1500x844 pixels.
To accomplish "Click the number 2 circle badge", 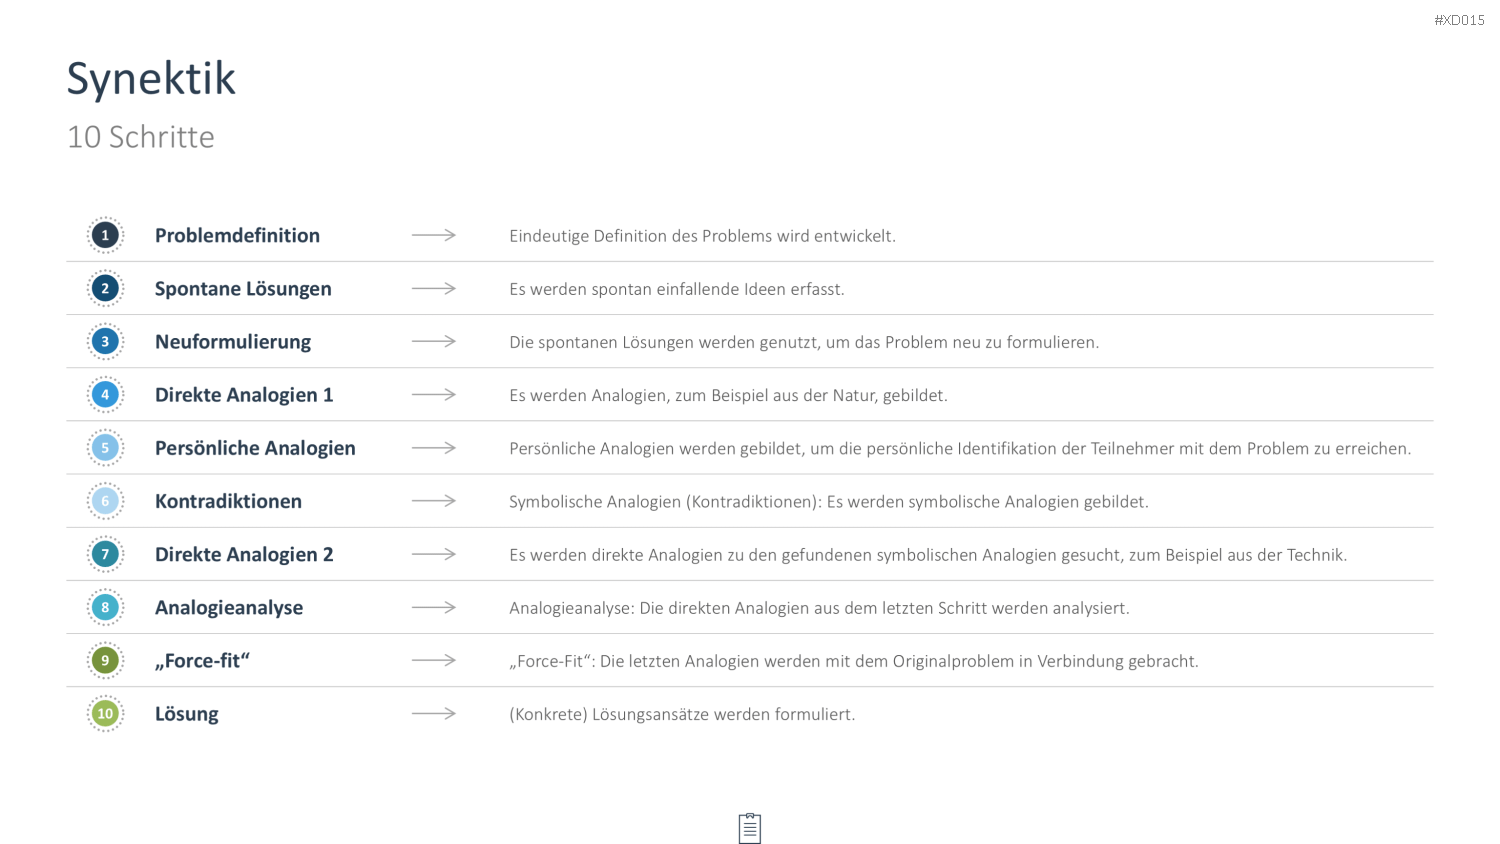I will click(x=105, y=288).
